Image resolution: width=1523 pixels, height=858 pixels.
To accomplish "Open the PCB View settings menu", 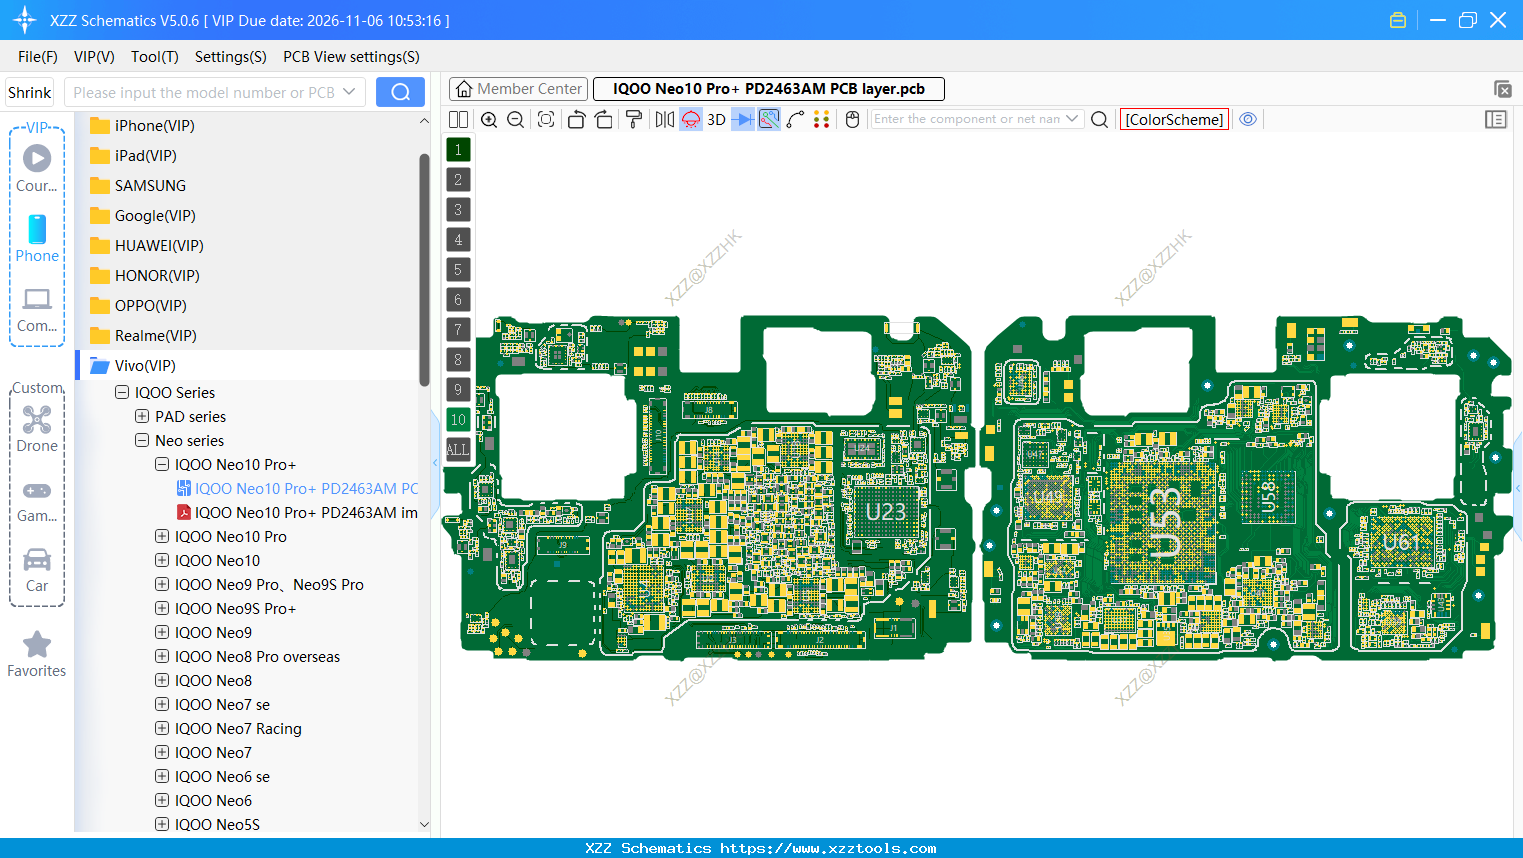I will pyautogui.click(x=350, y=57).
